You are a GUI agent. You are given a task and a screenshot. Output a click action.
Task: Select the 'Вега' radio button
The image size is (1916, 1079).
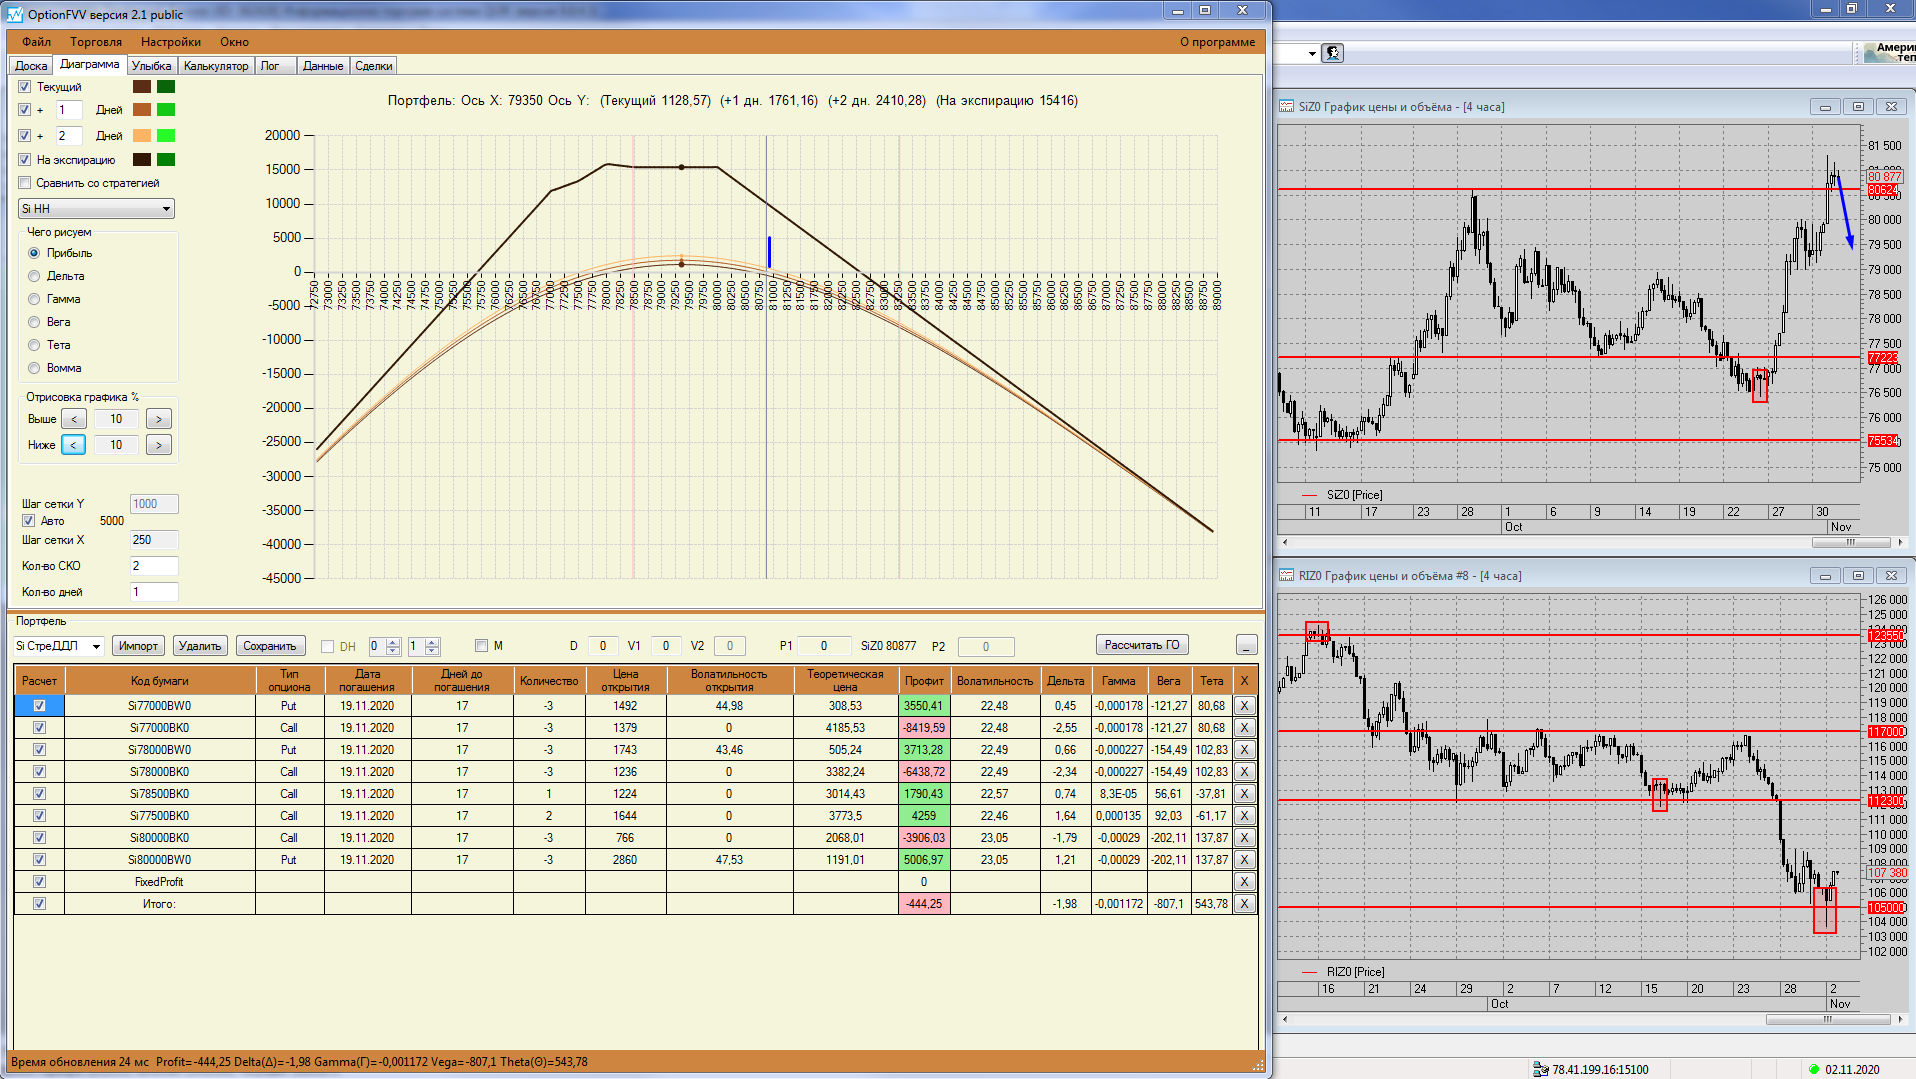tap(34, 322)
